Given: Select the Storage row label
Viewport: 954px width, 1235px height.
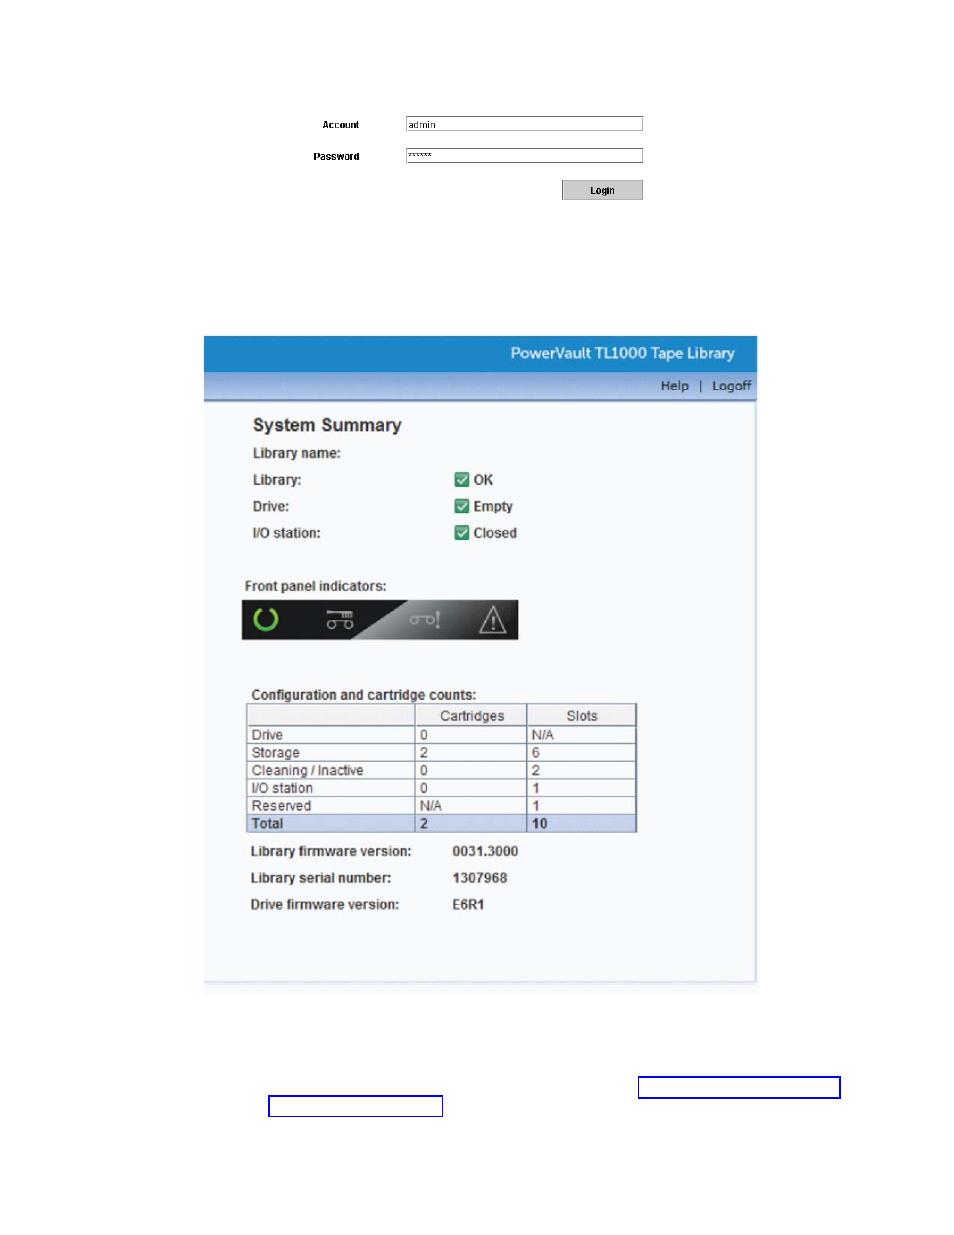Looking at the screenshot, I should tap(275, 753).
